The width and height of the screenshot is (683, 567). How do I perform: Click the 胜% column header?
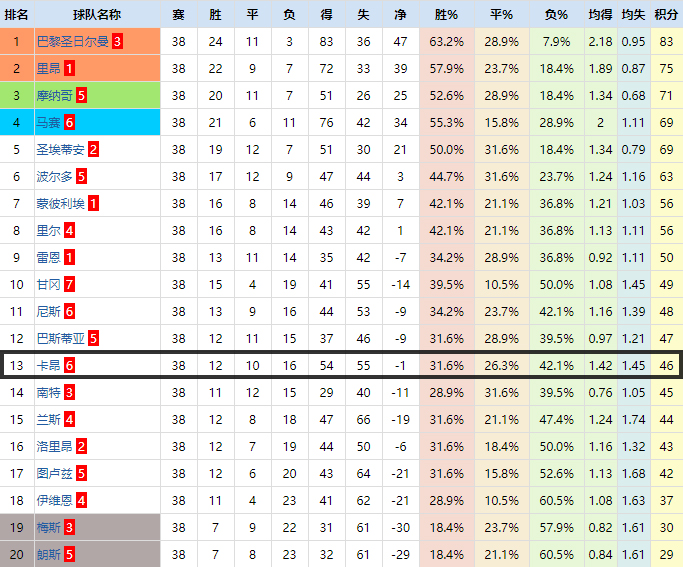coord(446,15)
